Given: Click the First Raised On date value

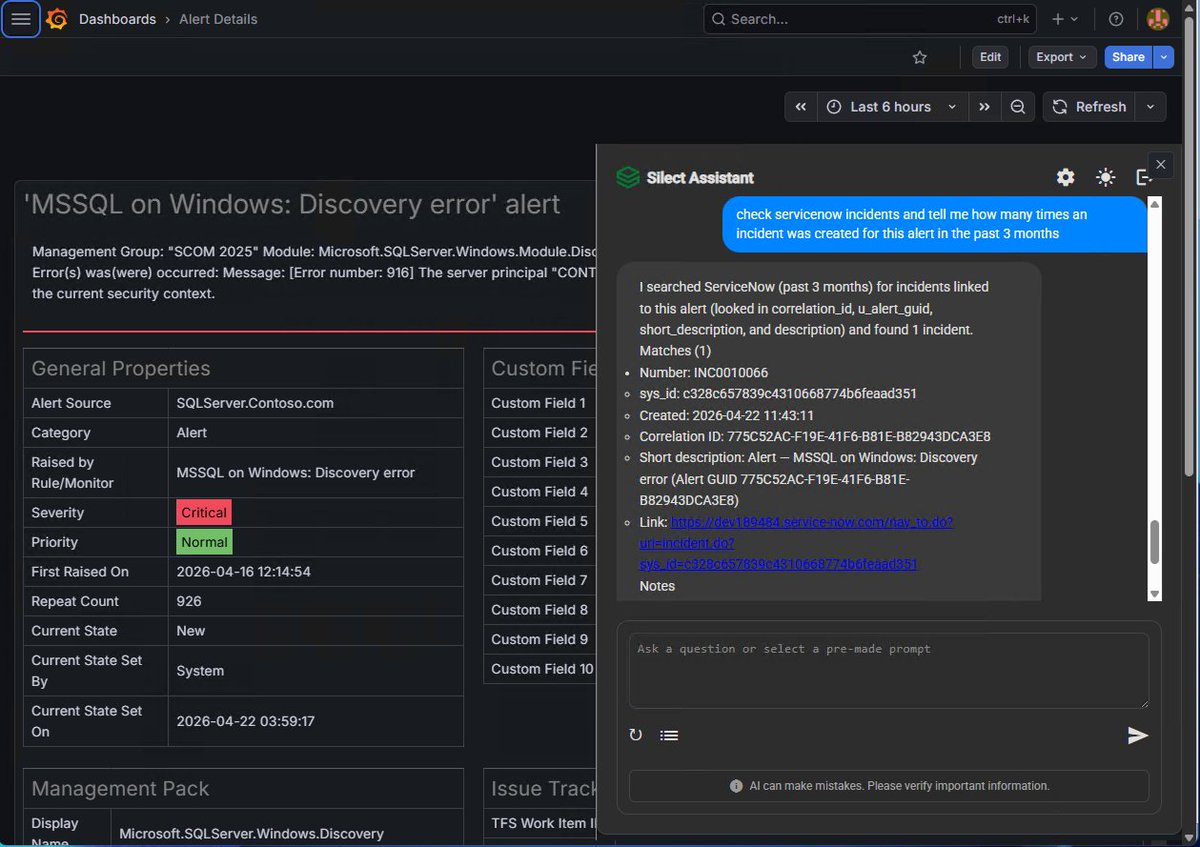Looking at the screenshot, I should 243,572.
